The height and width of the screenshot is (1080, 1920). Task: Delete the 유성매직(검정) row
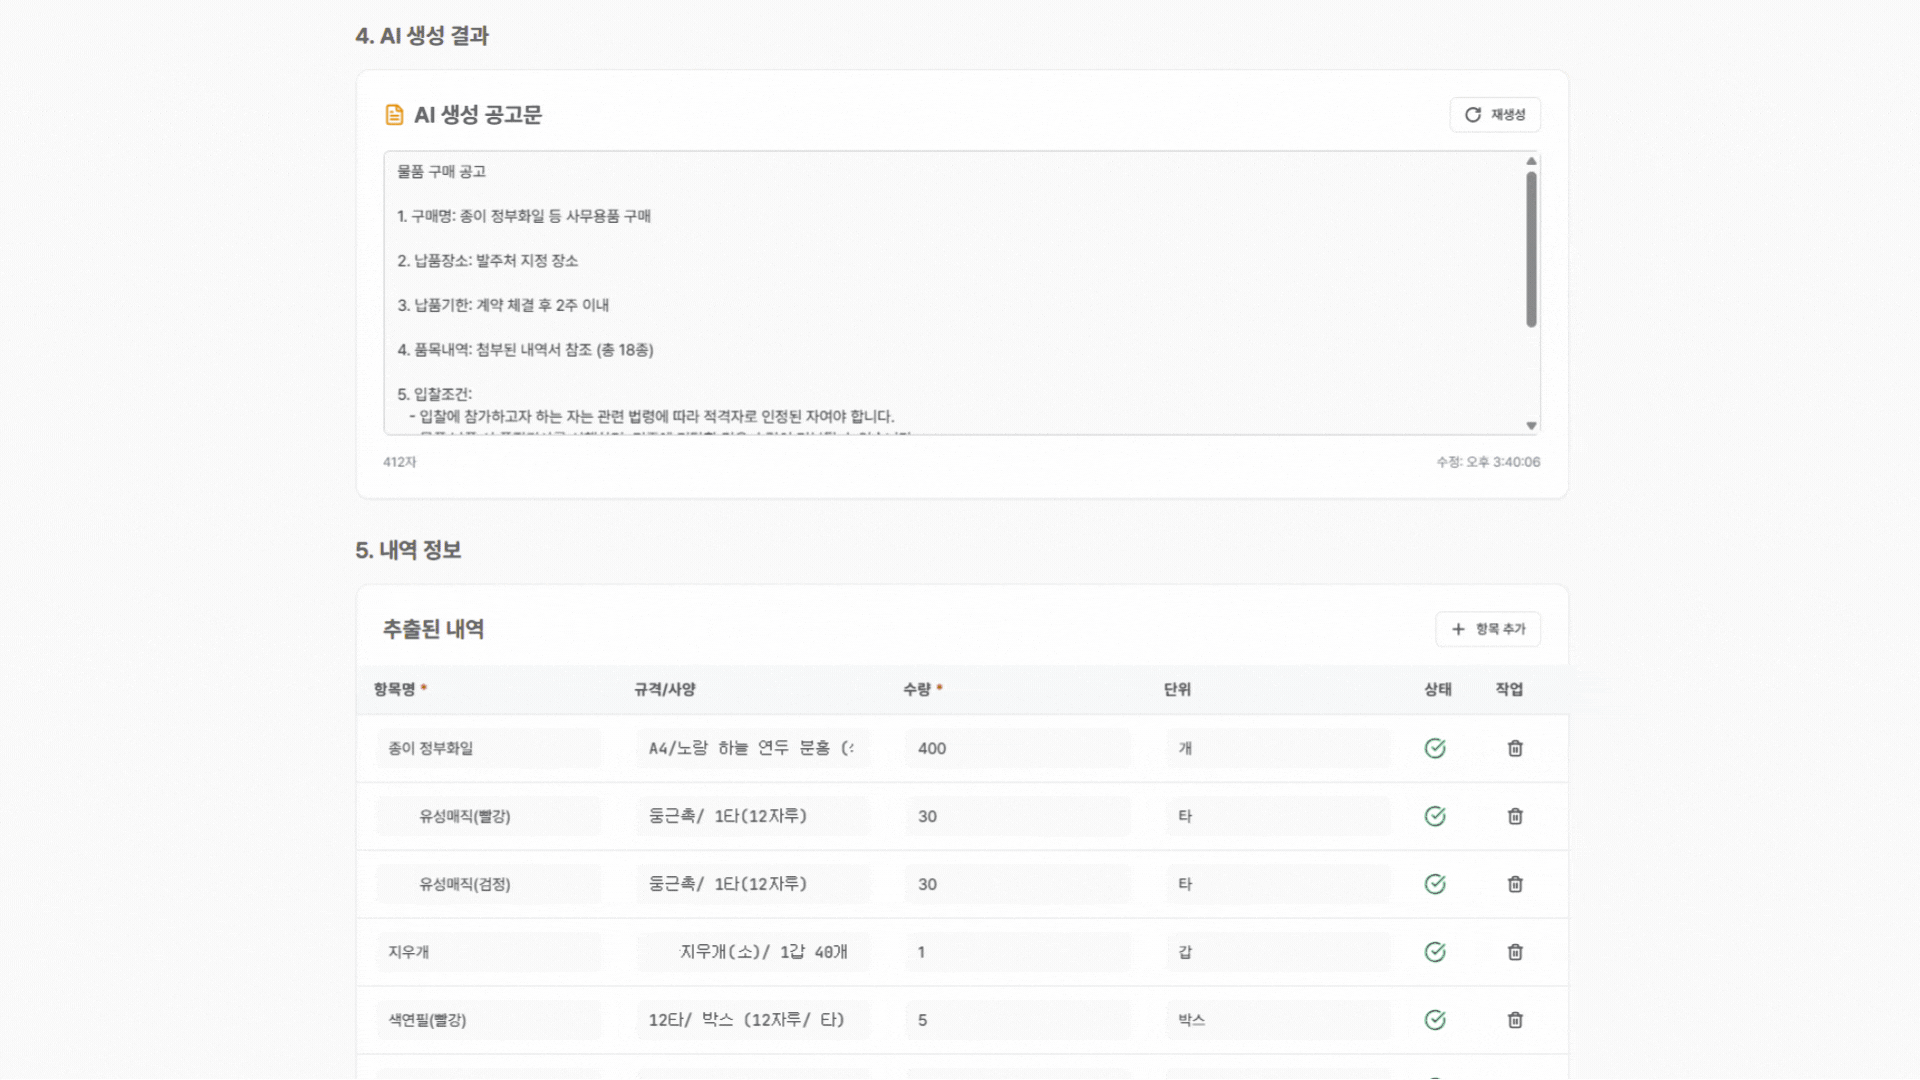pyautogui.click(x=1515, y=884)
